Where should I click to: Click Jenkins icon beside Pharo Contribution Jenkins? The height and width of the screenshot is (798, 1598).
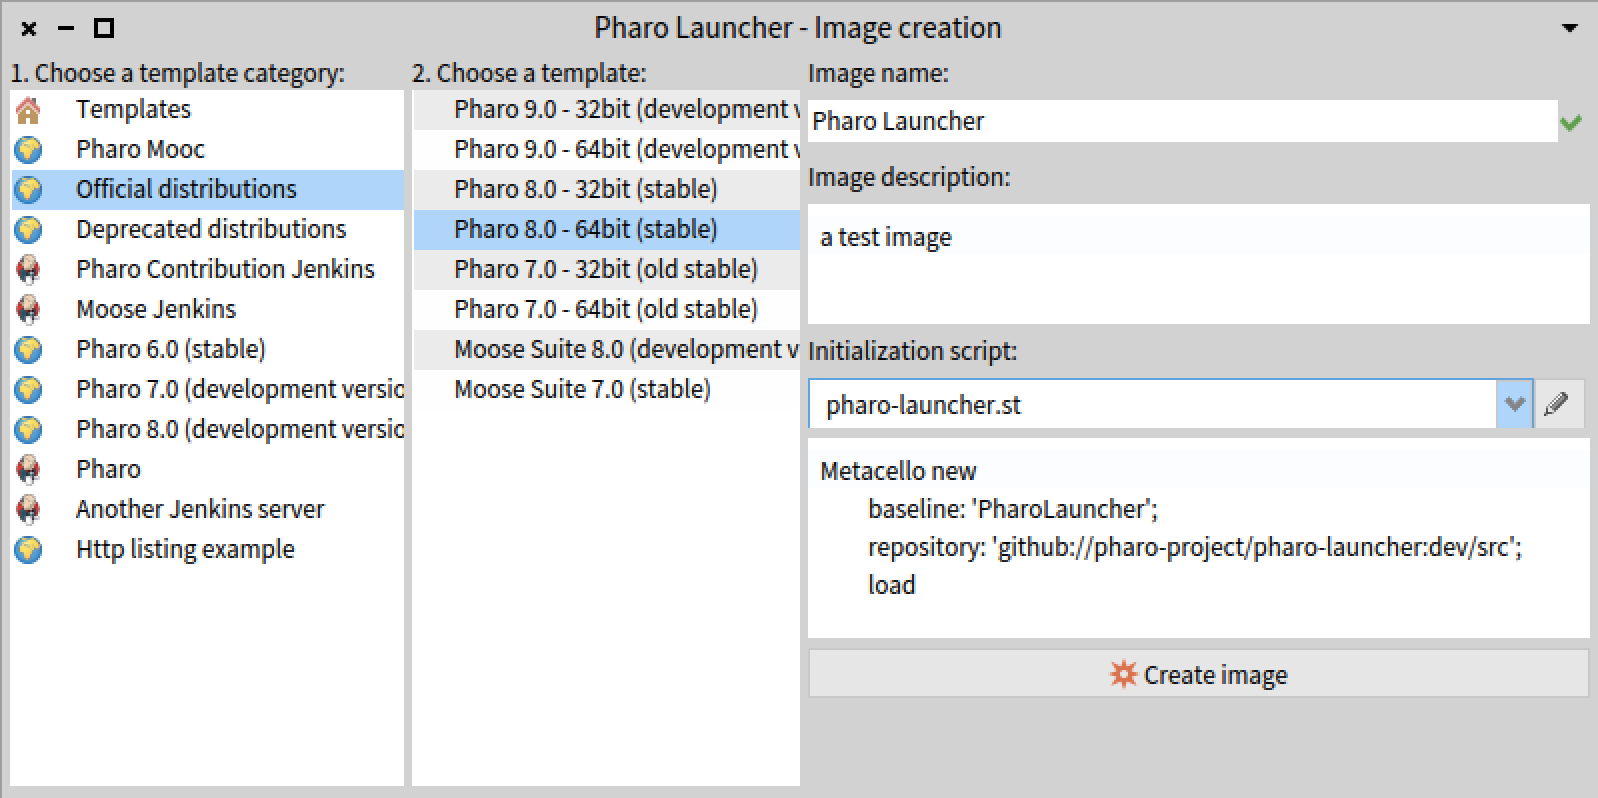[28, 270]
